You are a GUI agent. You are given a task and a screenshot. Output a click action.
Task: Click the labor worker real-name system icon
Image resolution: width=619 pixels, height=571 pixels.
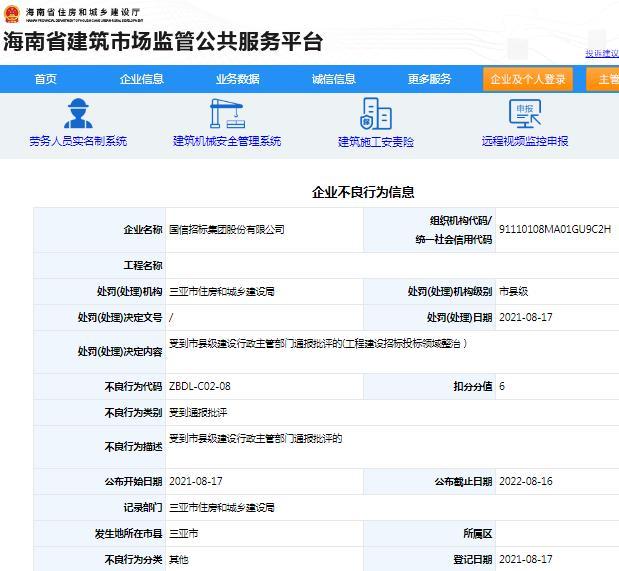point(78,113)
